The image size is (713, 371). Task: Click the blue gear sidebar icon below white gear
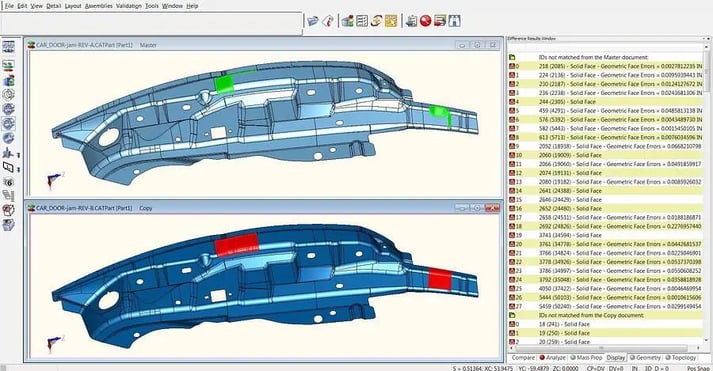[x=8, y=109]
